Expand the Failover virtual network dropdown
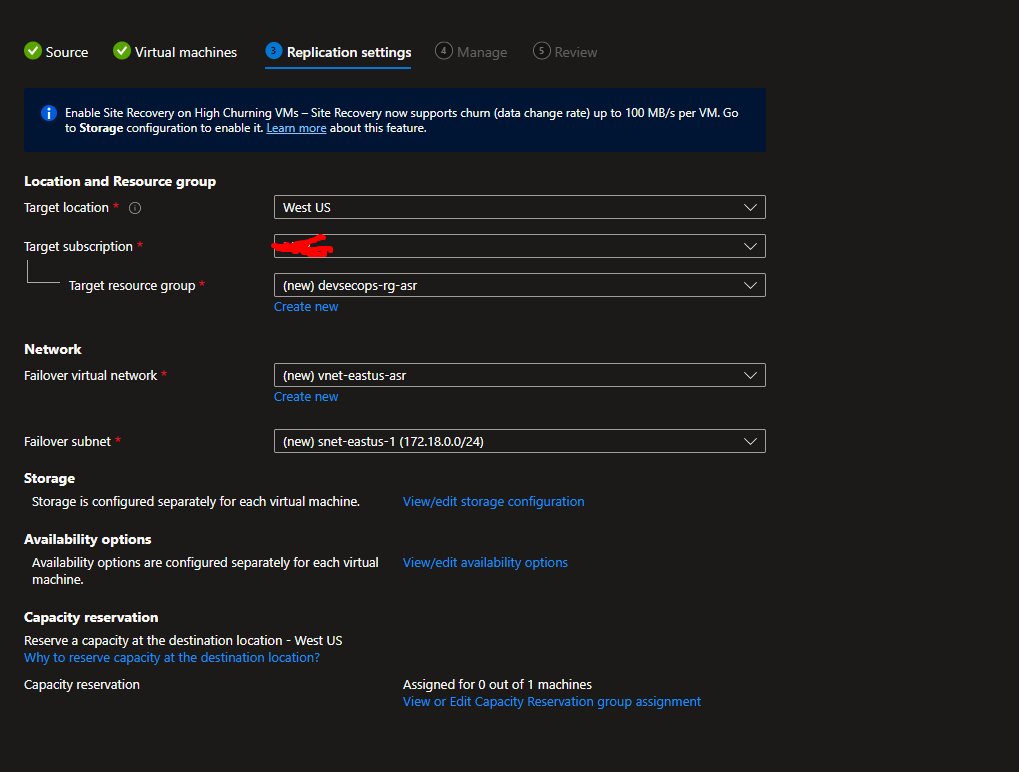 coord(519,375)
